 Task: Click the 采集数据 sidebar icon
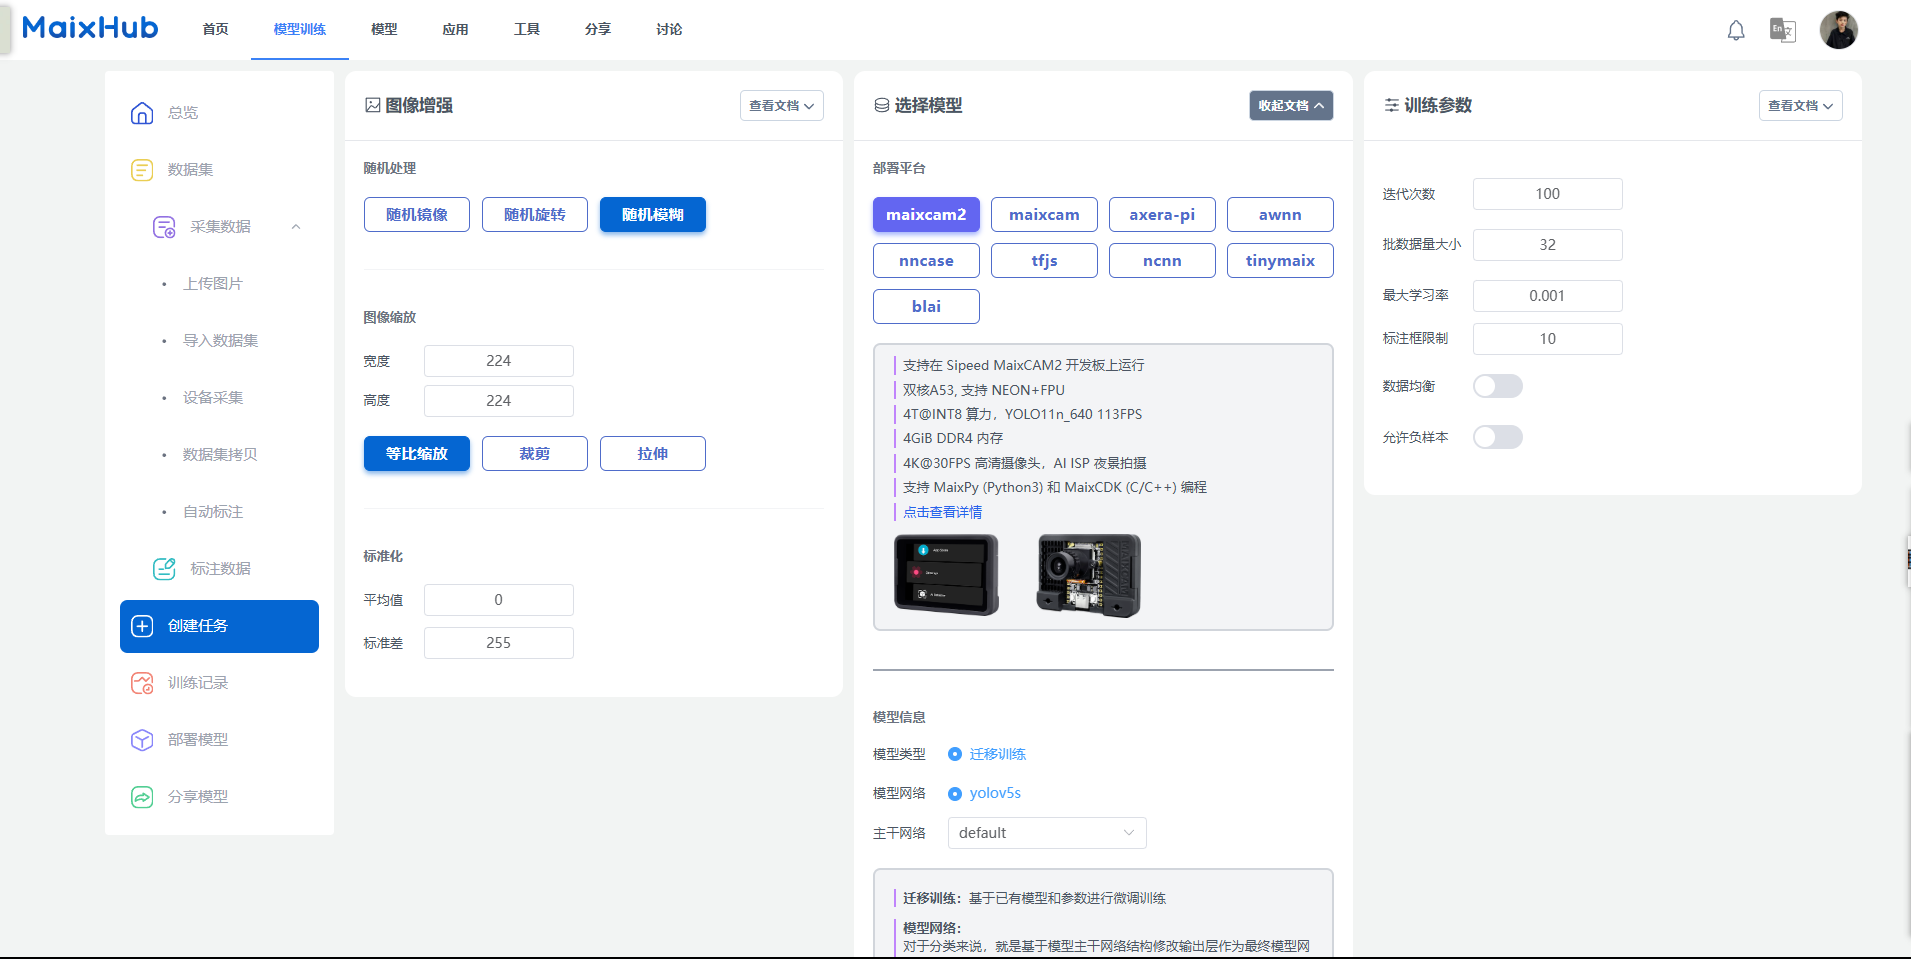[x=164, y=227]
